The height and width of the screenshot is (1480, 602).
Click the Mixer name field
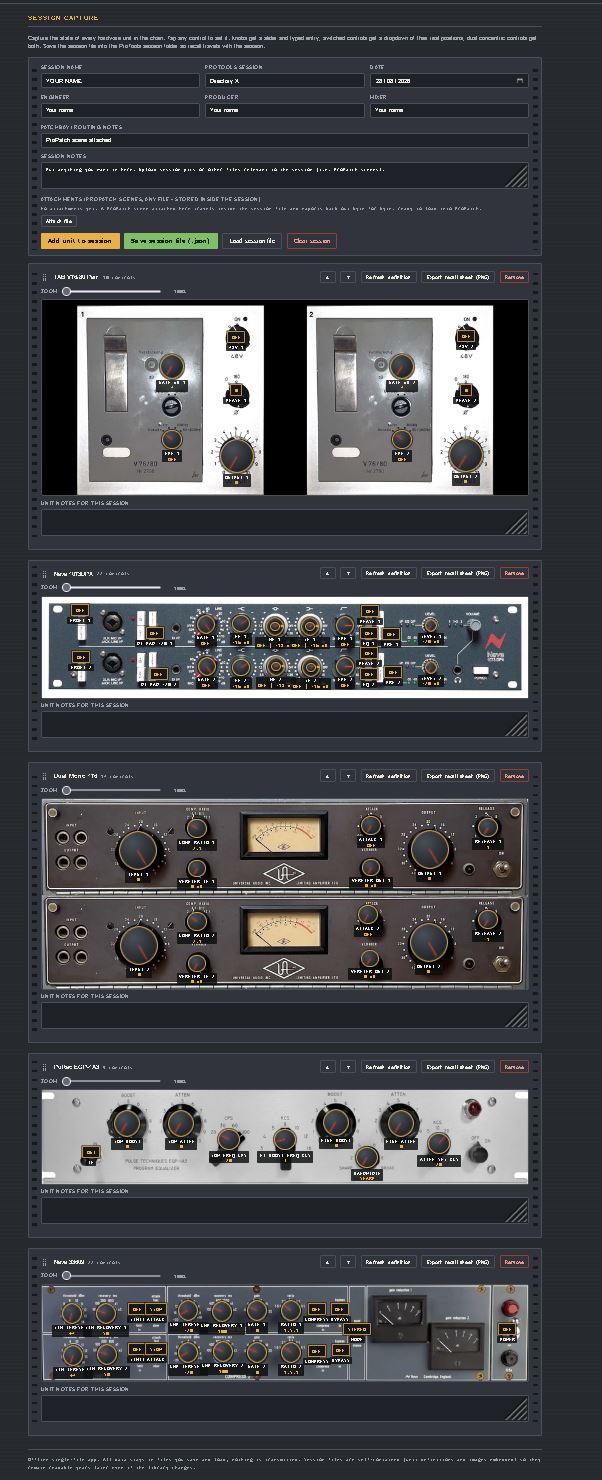pos(449,111)
